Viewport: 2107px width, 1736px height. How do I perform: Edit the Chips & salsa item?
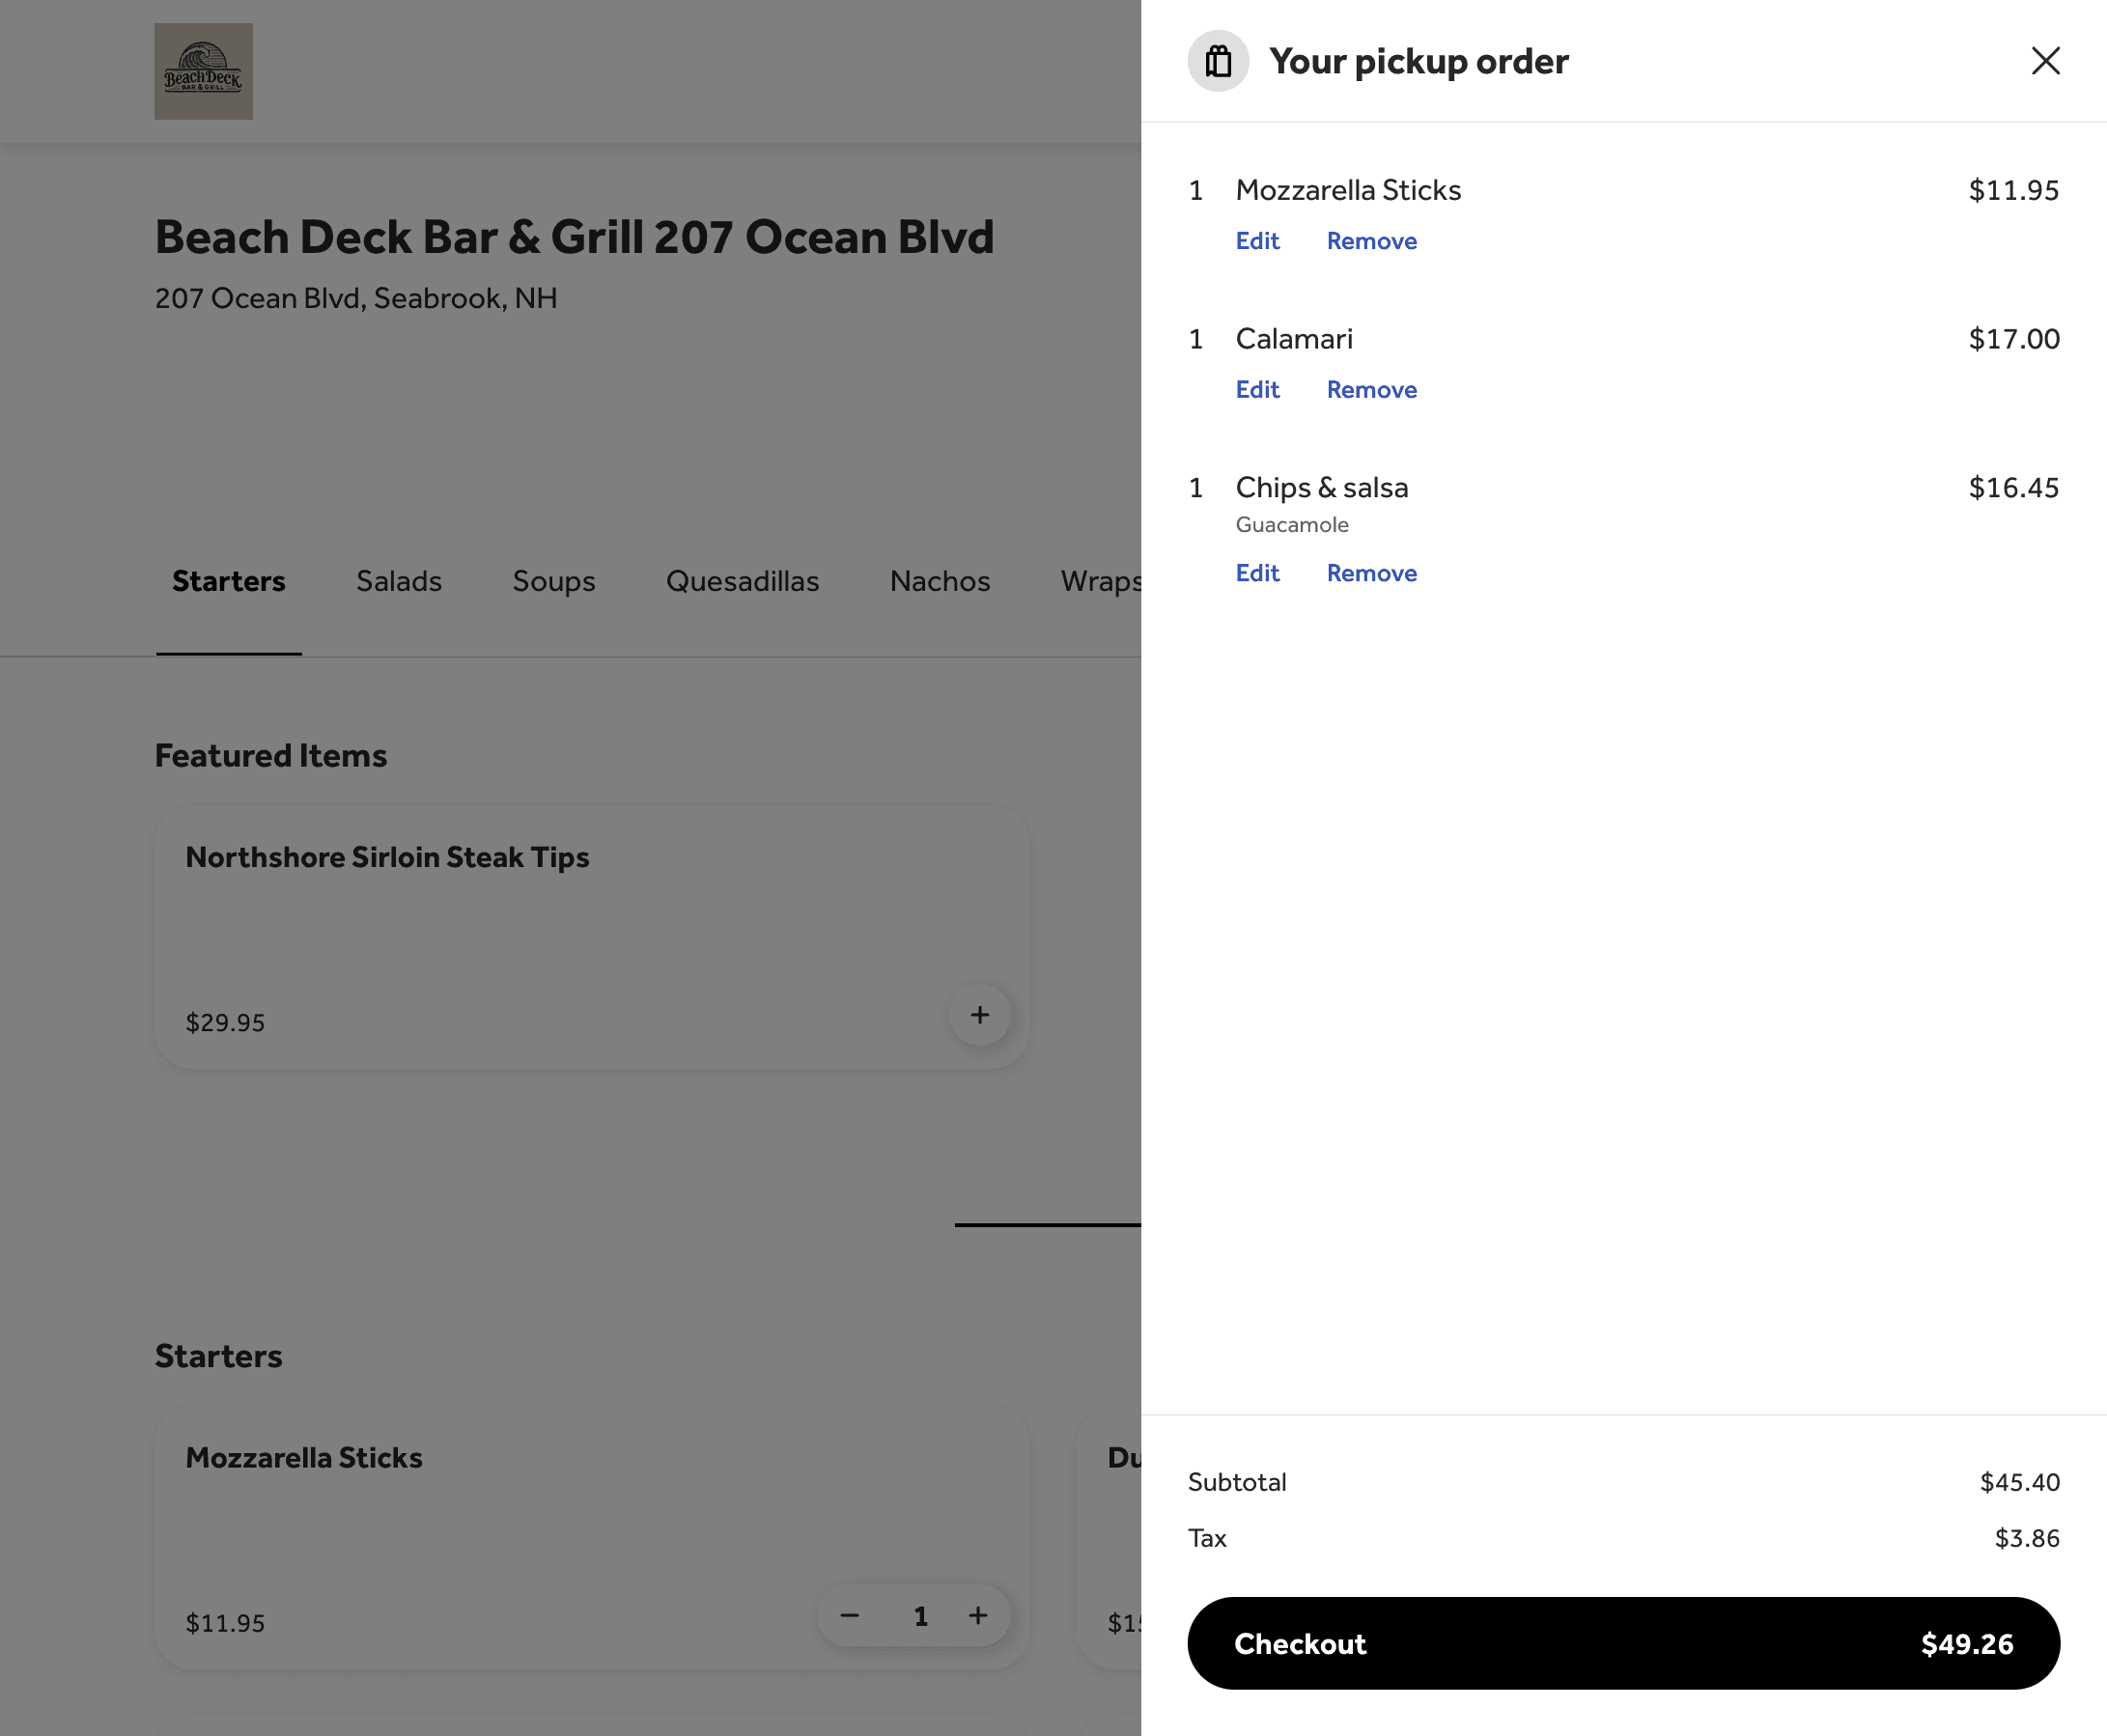[1257, 573]
